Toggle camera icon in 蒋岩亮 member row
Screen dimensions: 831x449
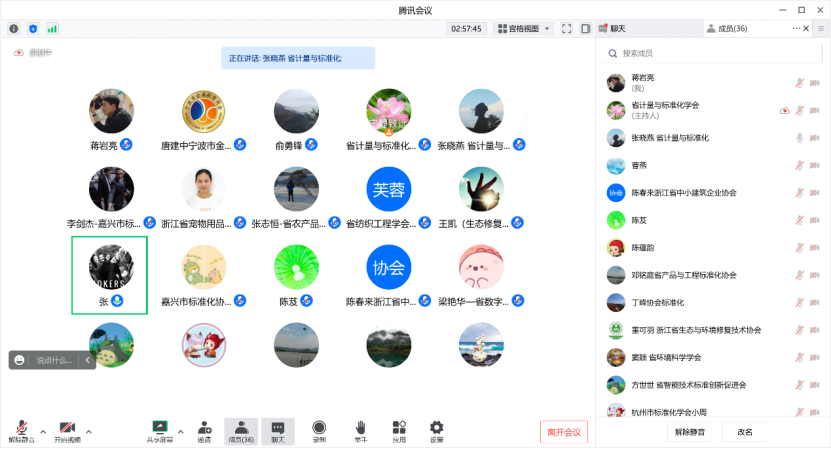coord(815,83)
